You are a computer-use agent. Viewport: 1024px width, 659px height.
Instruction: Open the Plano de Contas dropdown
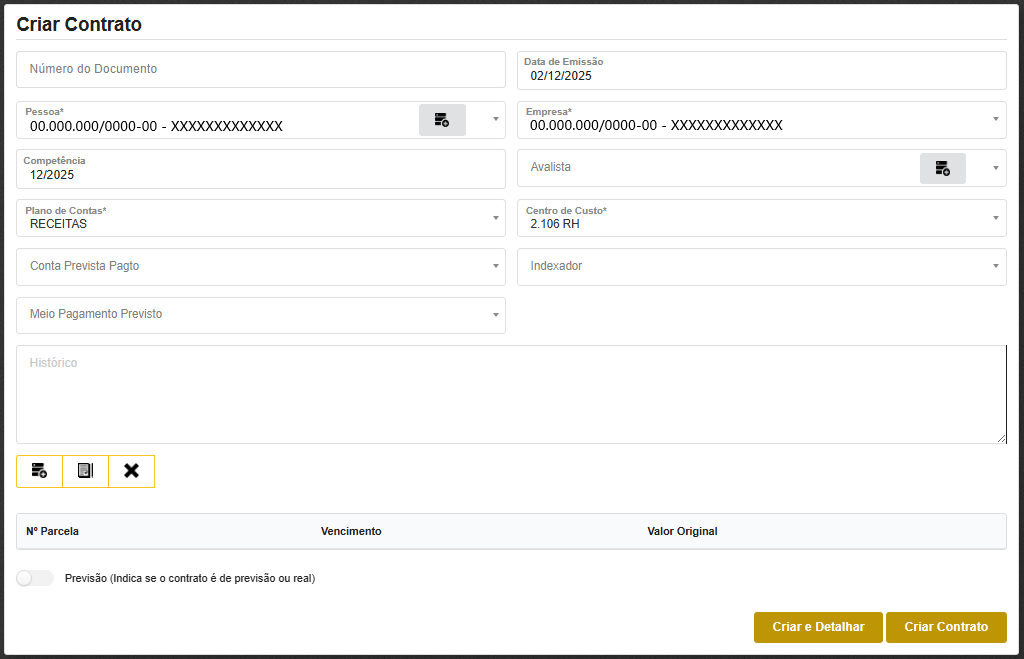[x=496, y=218]
